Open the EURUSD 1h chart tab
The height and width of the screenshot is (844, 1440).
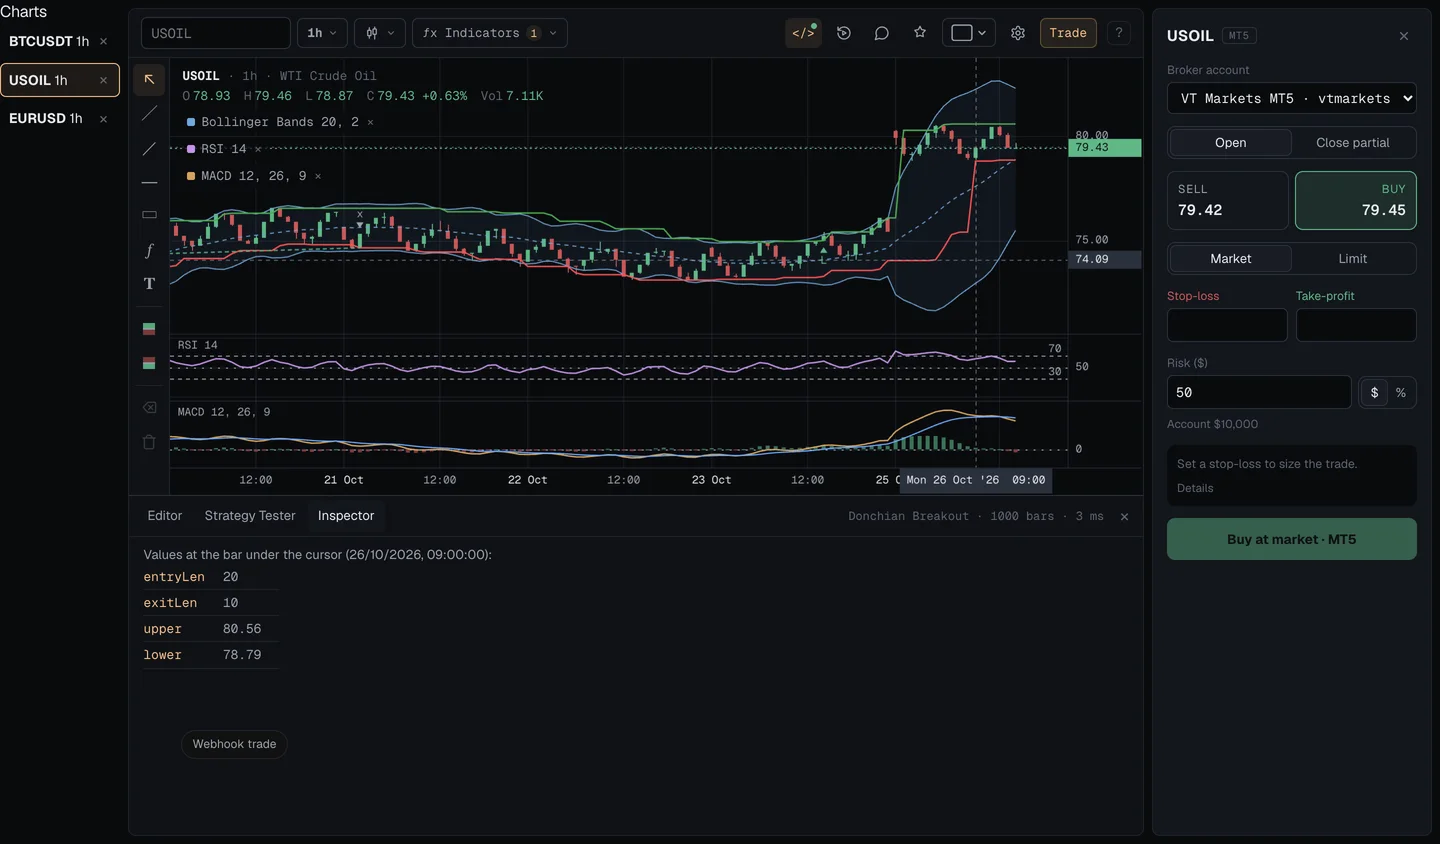point(46,118)
